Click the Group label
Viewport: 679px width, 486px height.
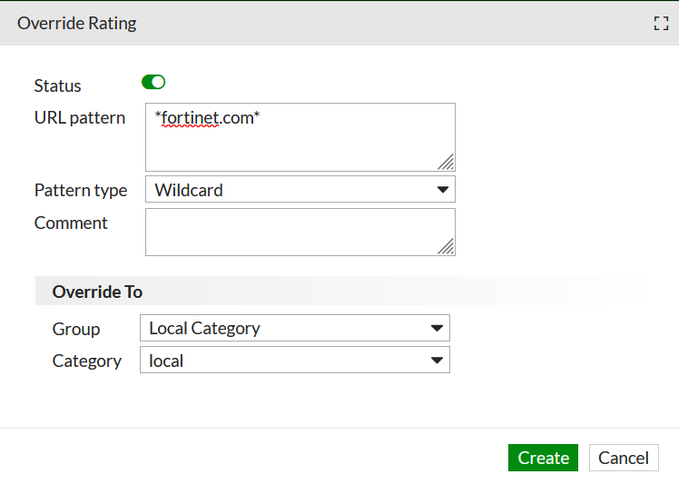[76, 328]
